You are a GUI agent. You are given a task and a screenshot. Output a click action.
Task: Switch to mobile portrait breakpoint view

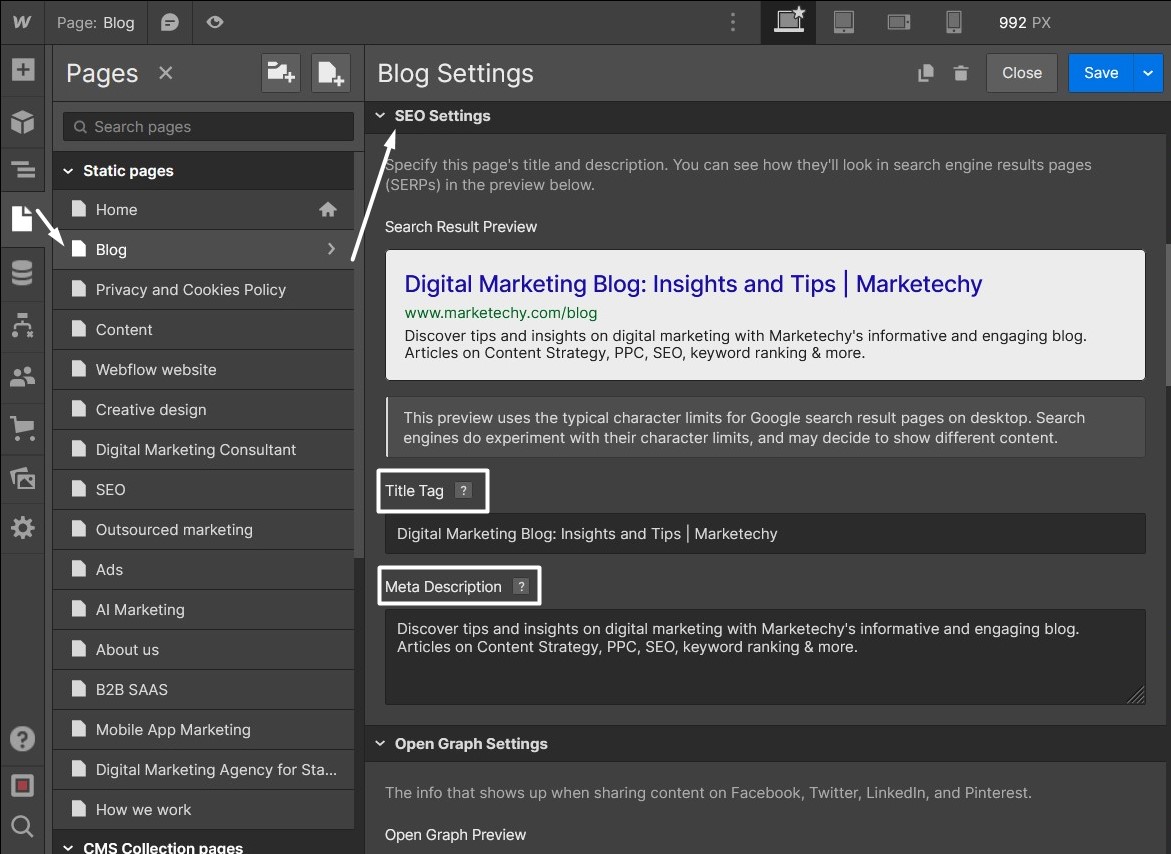tap(953, 22)
